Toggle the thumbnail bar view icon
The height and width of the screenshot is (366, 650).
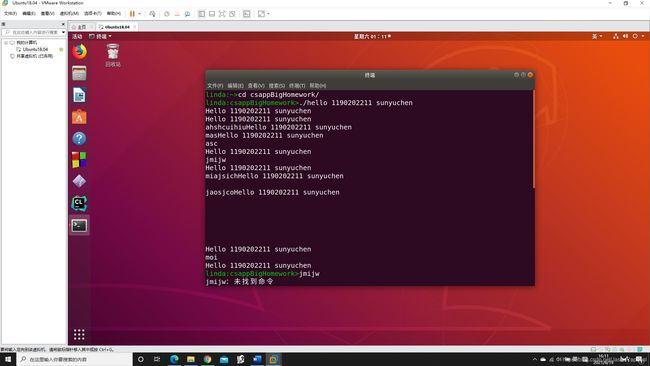[x=212, y=14]
